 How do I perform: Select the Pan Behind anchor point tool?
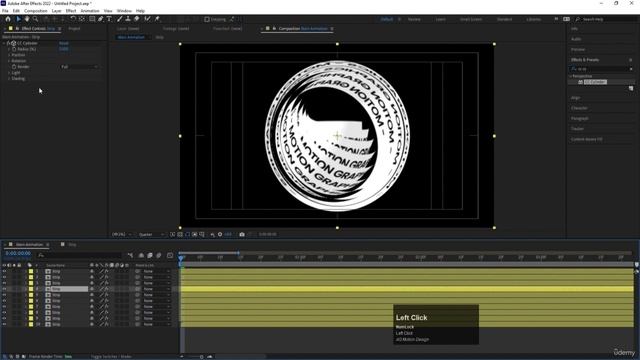[x=82, y=19]
